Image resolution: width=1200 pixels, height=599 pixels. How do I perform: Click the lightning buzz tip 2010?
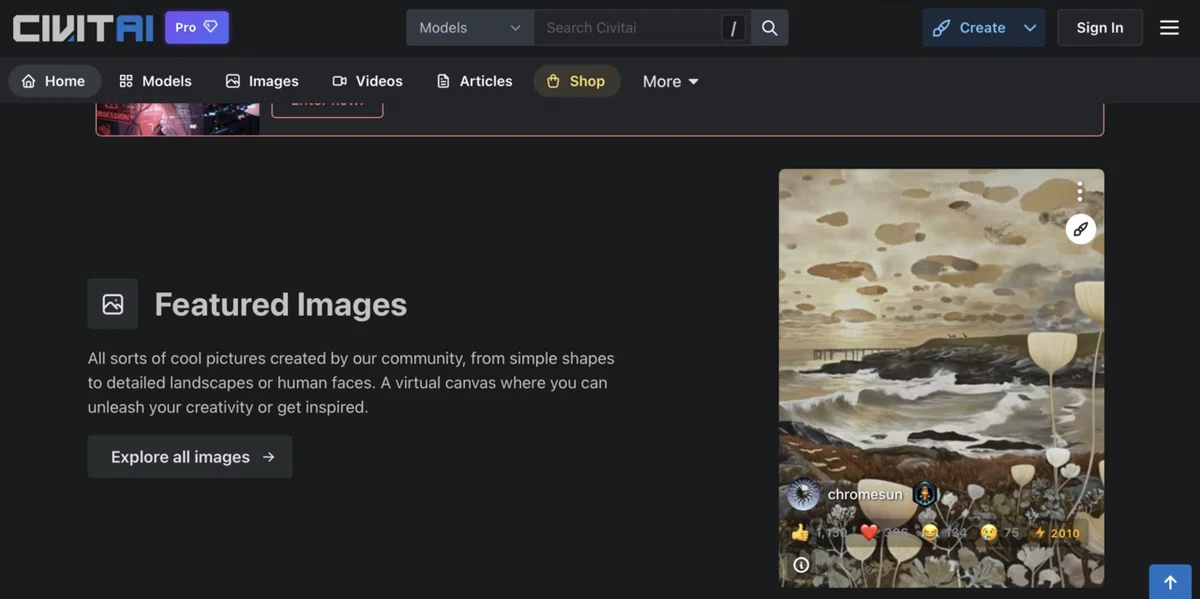[1057, 533]
